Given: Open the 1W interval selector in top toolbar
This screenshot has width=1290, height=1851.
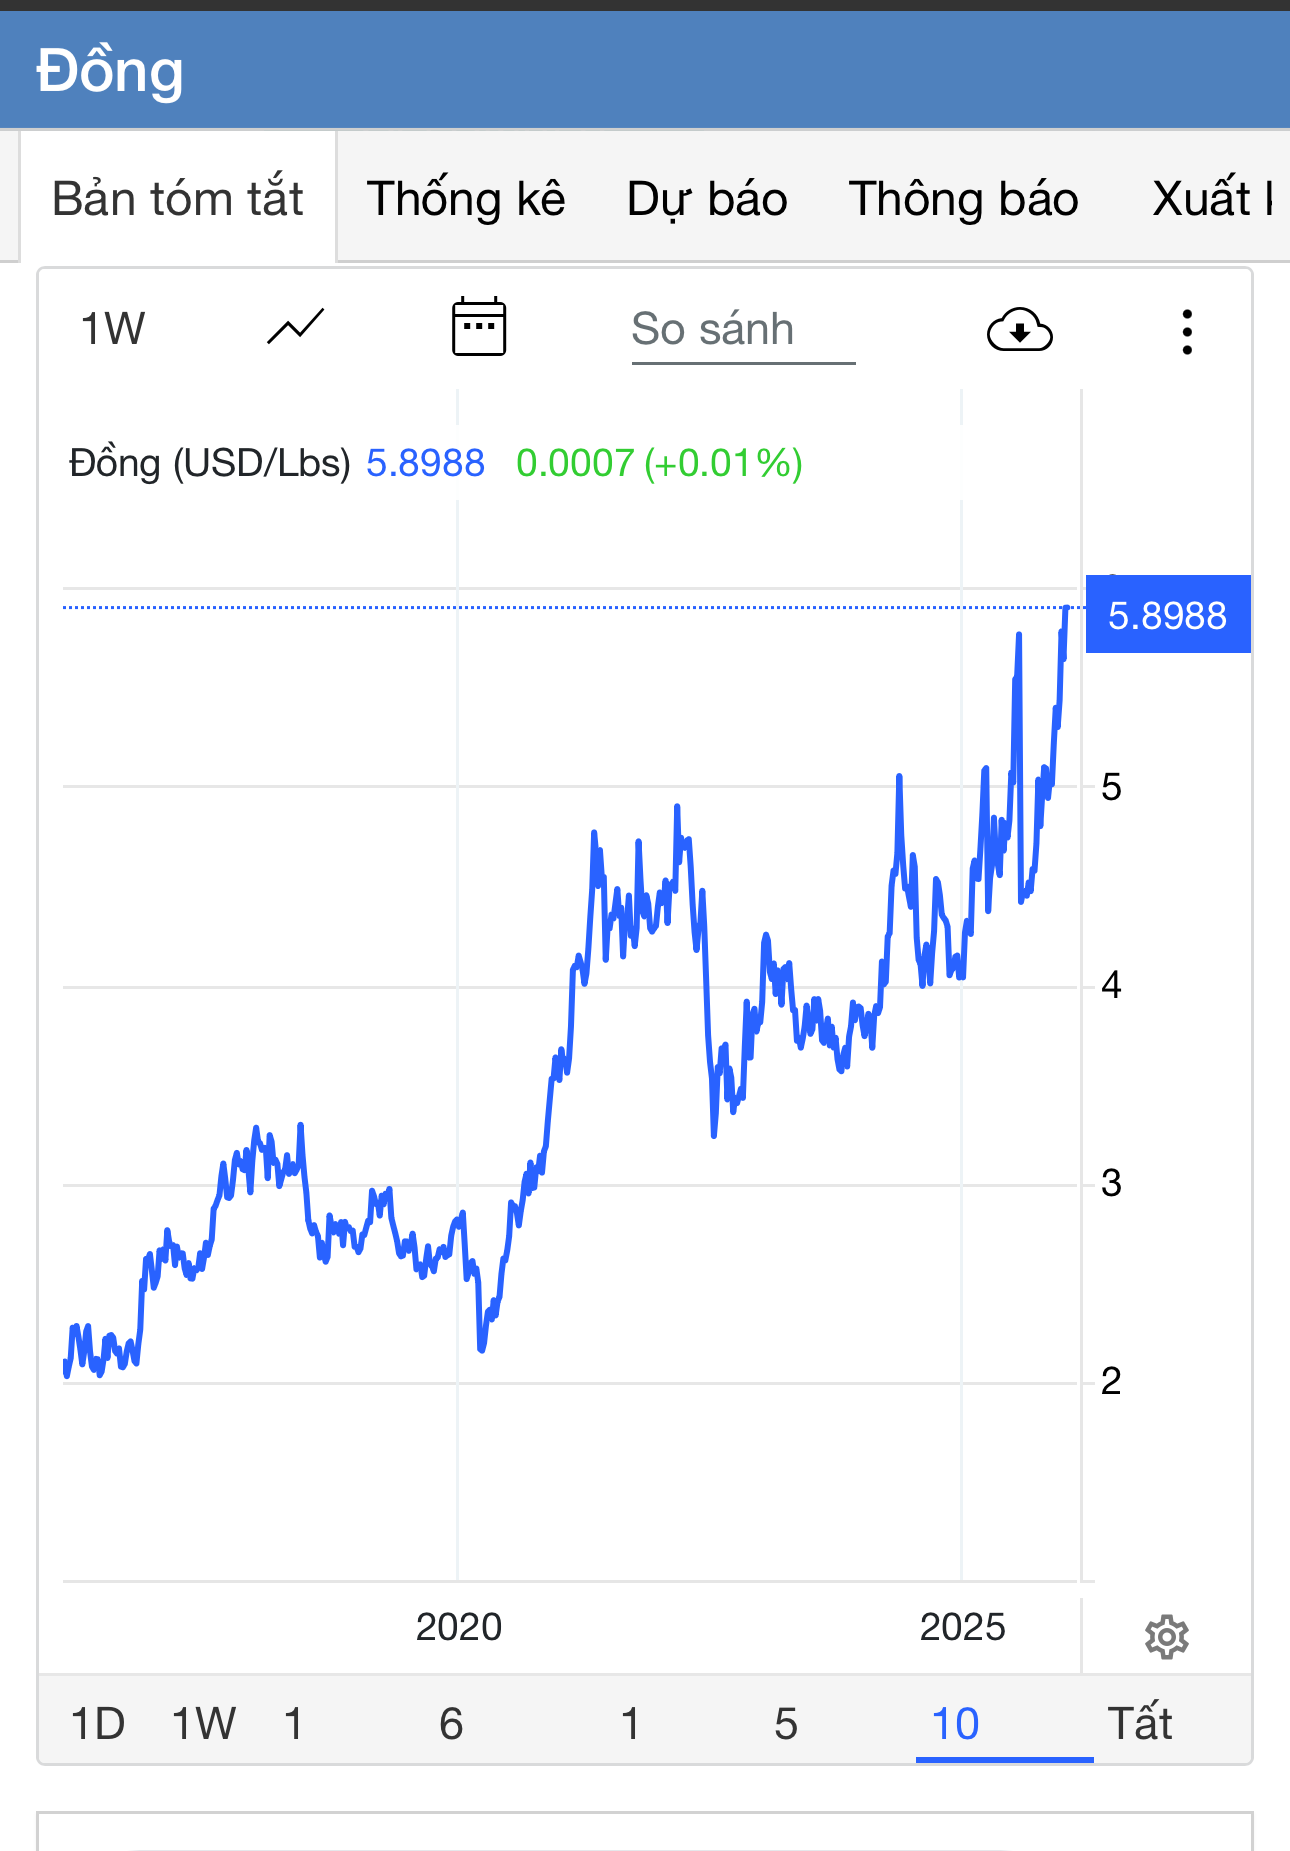Looking at the screenshot, I should 112,329.
